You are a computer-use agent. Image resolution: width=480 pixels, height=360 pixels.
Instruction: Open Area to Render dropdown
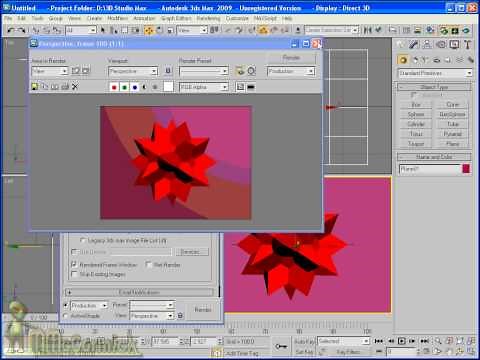50,71
